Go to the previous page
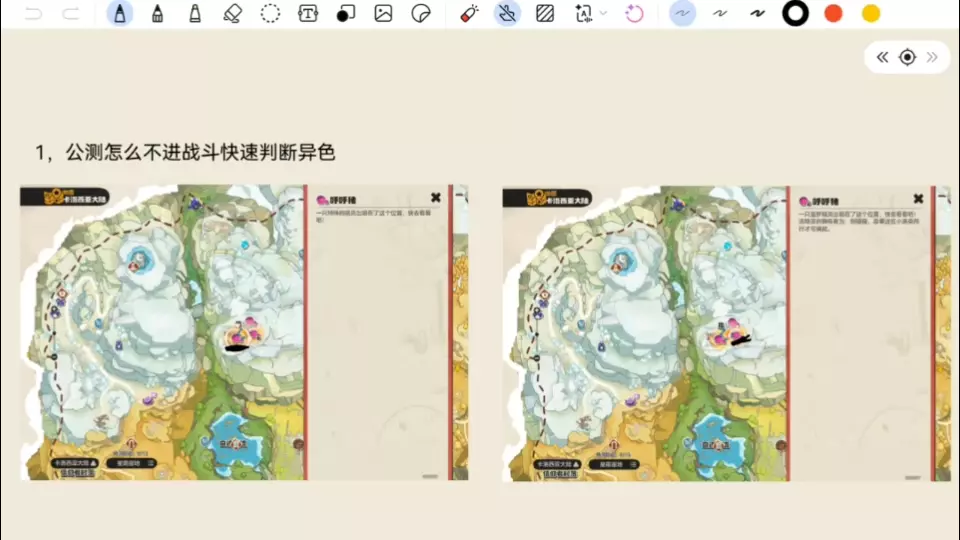The width and height of the screenshot is (960, 540). point(882,57)
